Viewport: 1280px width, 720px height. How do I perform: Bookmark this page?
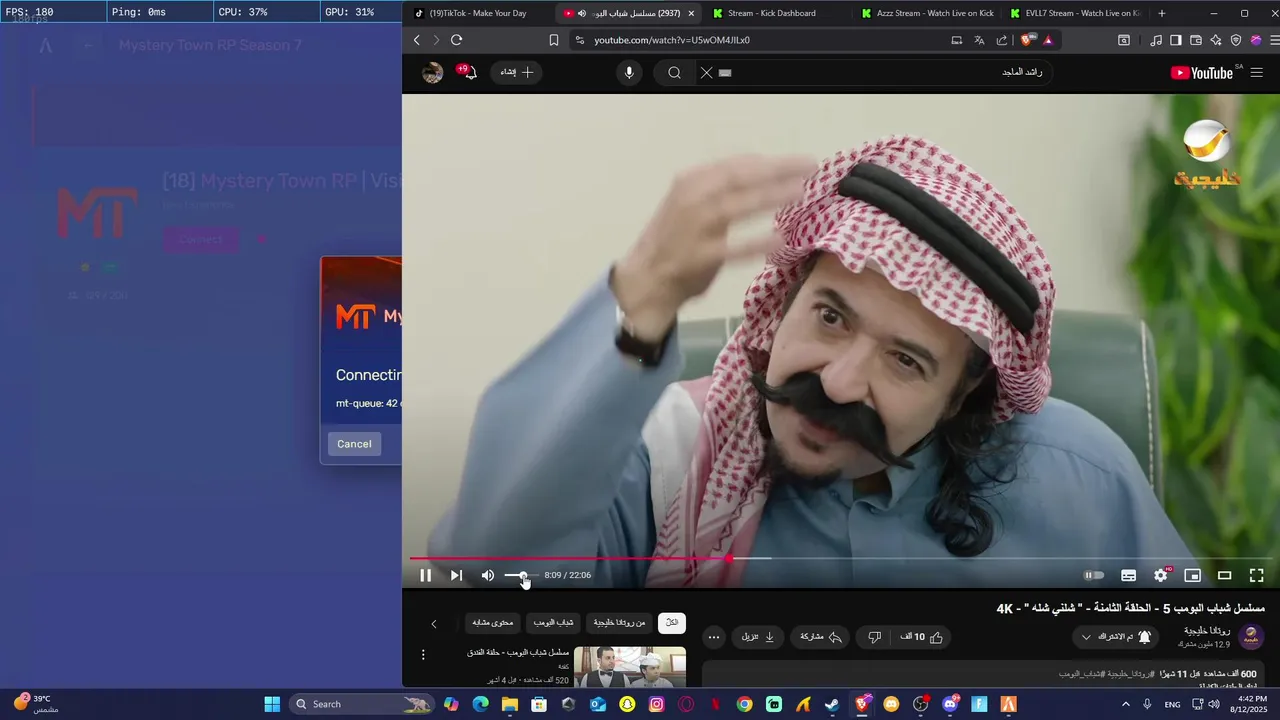click(554, 40)
